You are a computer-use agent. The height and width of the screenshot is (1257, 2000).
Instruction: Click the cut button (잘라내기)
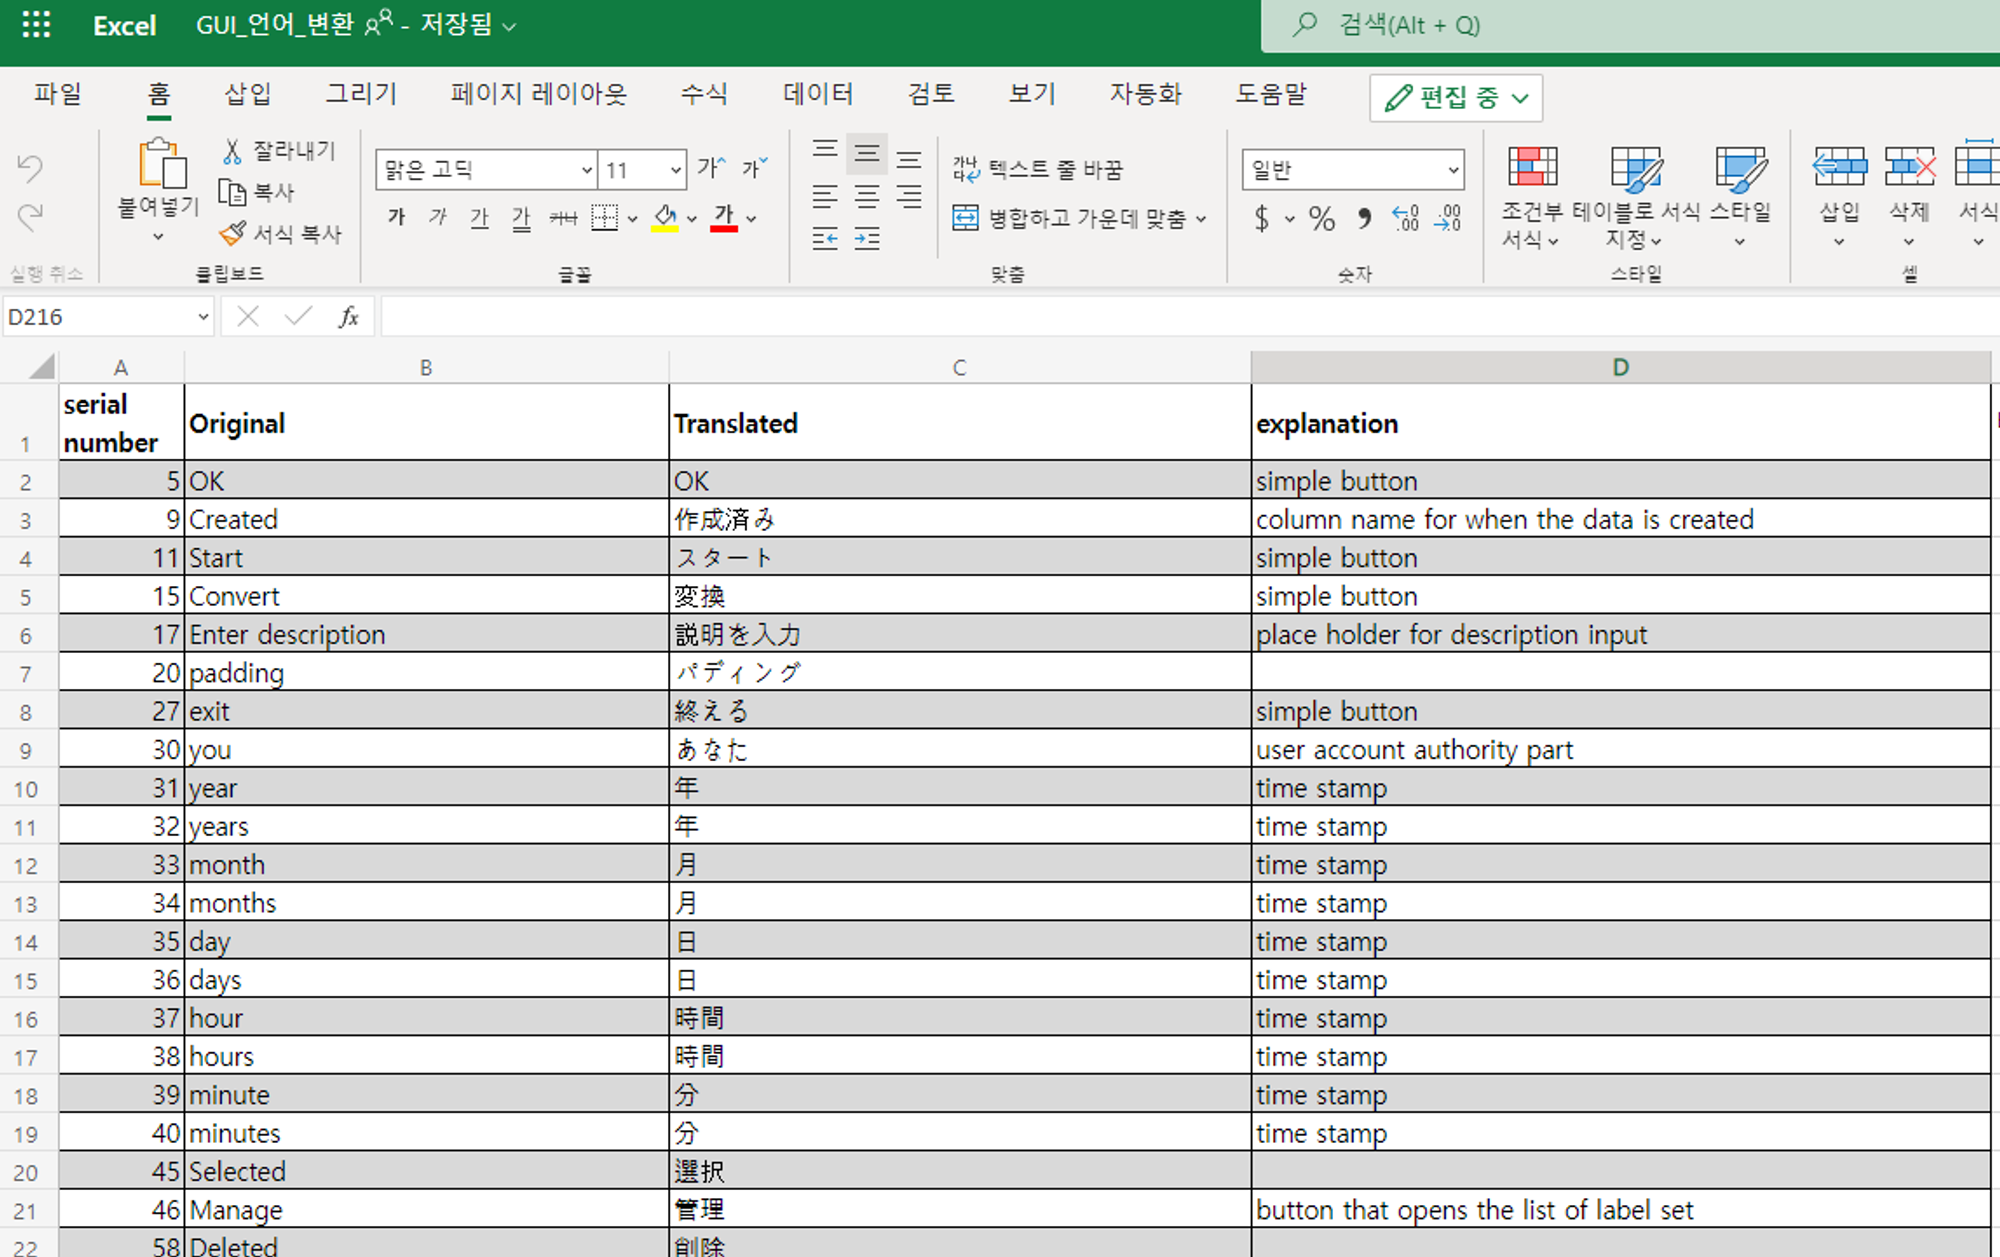[x=281, y=150]
